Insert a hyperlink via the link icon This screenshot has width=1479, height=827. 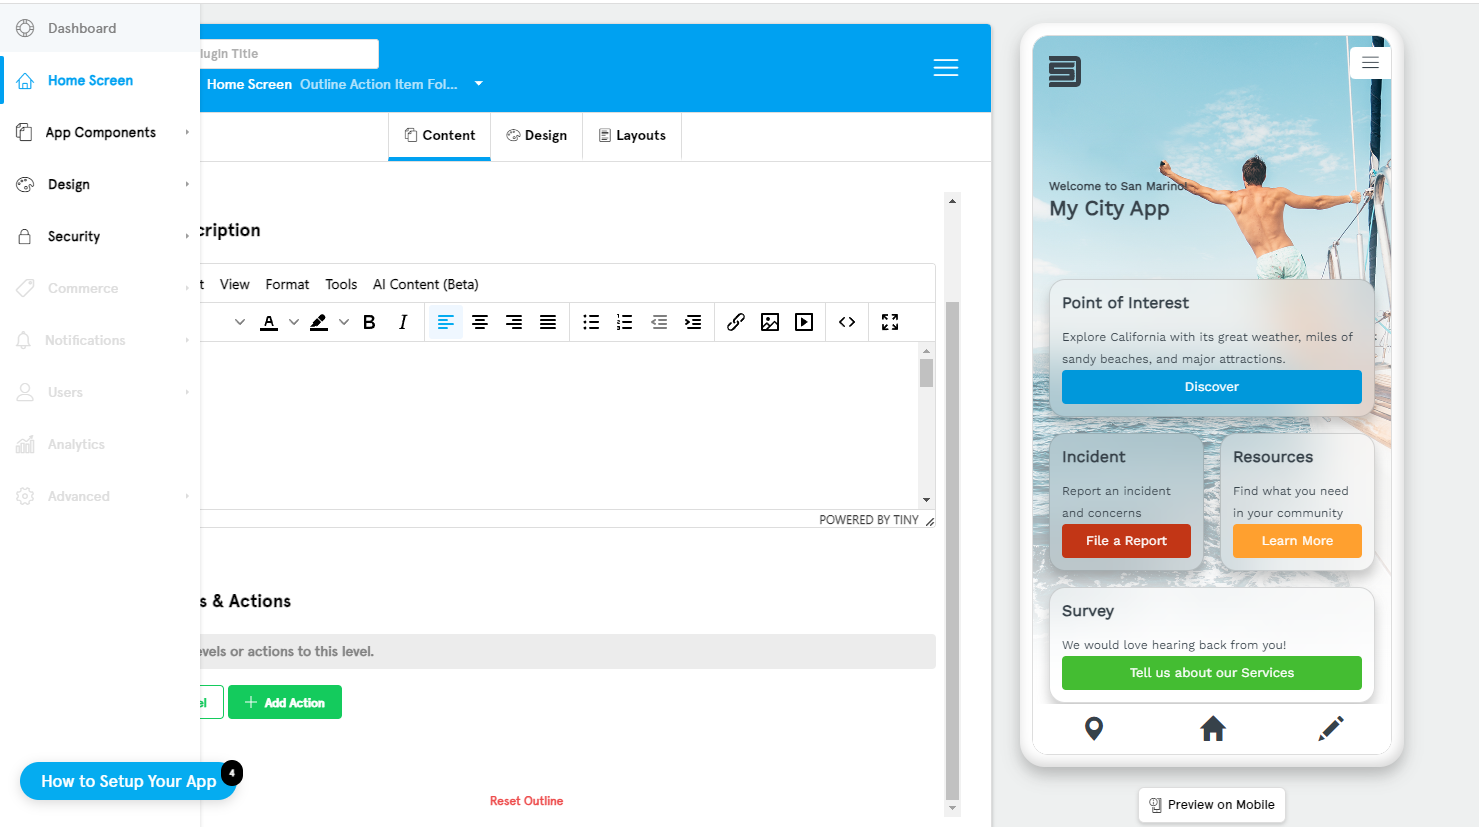pos(736,322)
